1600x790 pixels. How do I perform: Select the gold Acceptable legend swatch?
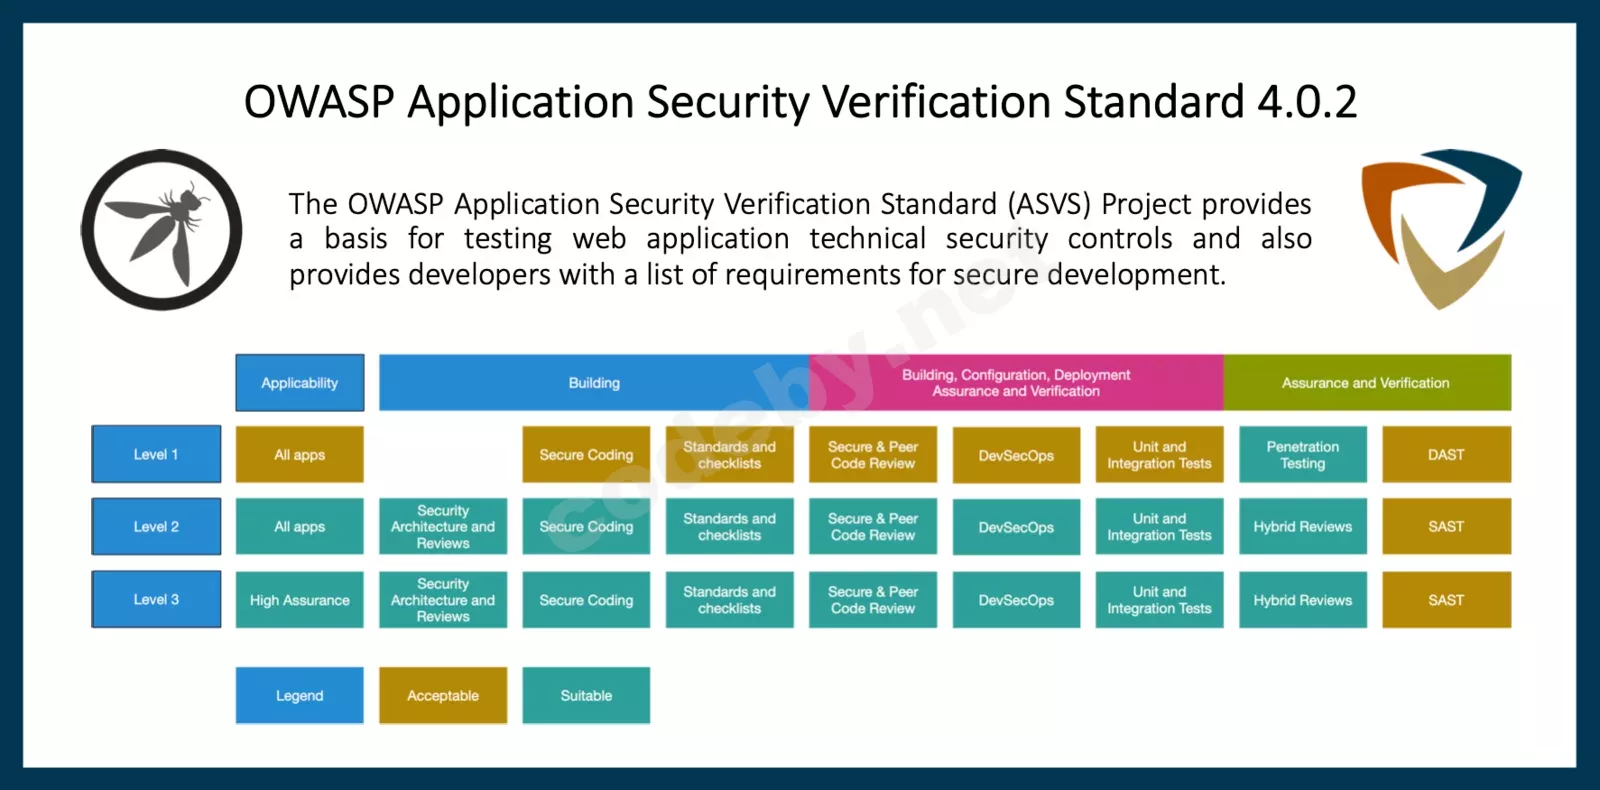[x=443, y=695]
